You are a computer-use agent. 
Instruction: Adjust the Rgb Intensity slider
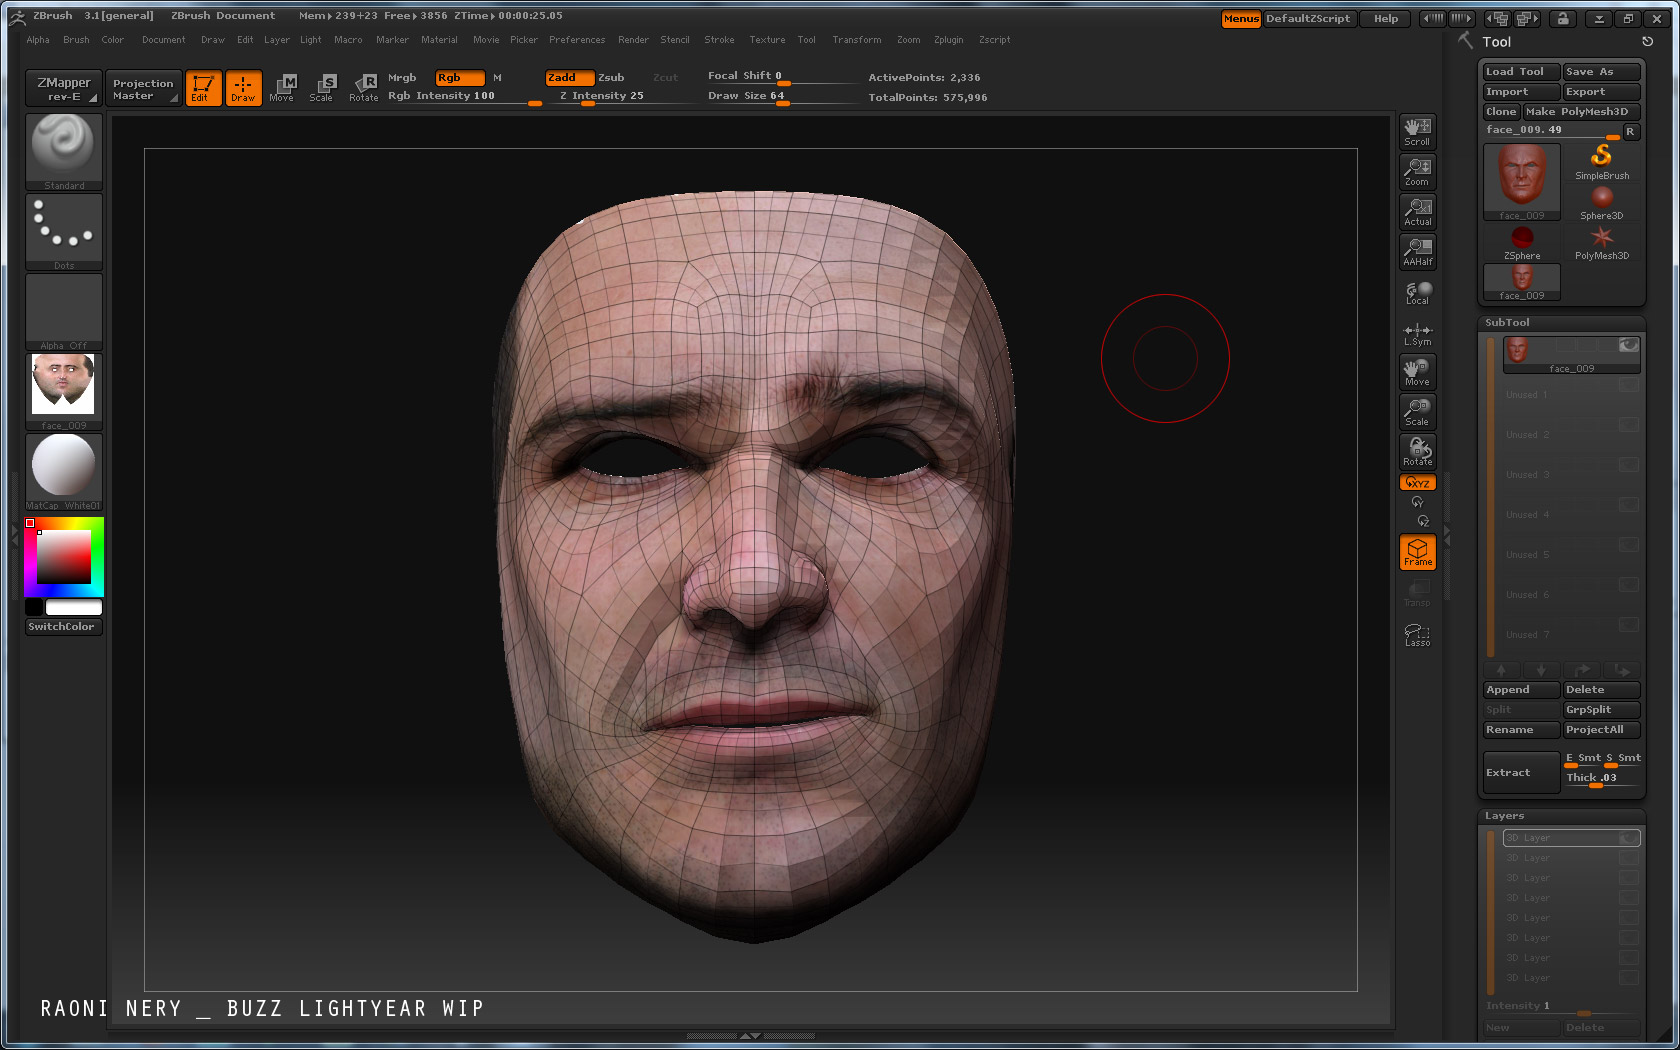pos(464,96)
